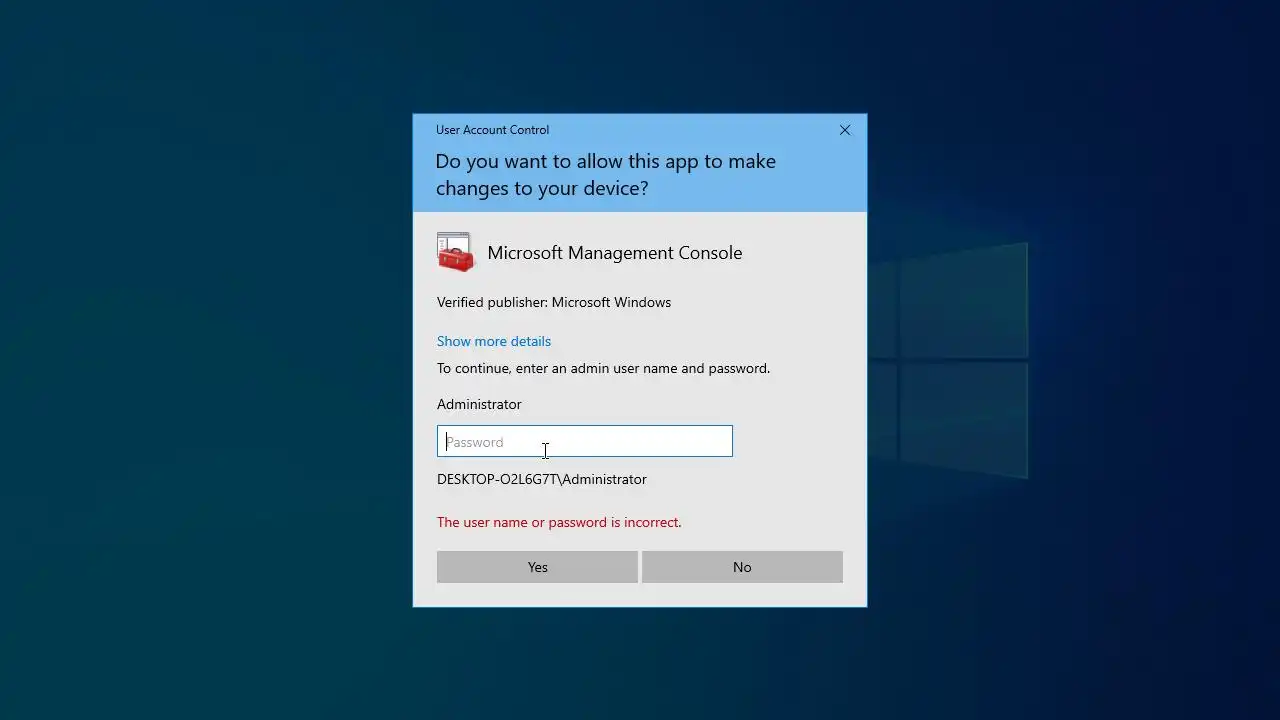Click the Microsoft Management Console app name
Screen dimensions: 1280x720
615,253
